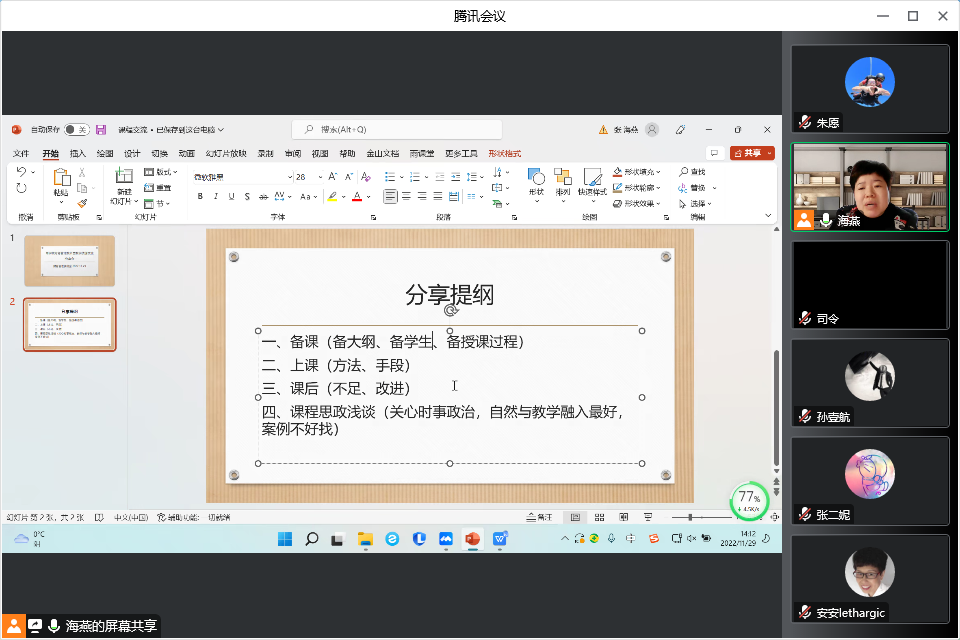
Task: Open the Arrange icon
Action: tap(562, 177)
